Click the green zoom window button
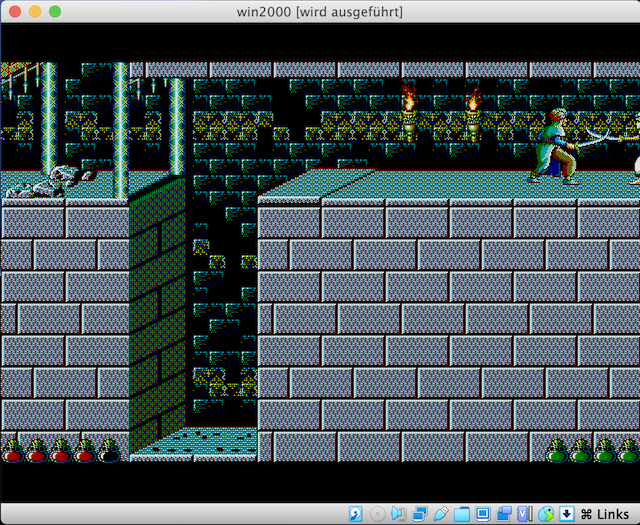This screenshot has width=640, height=525. pos(55,11)
